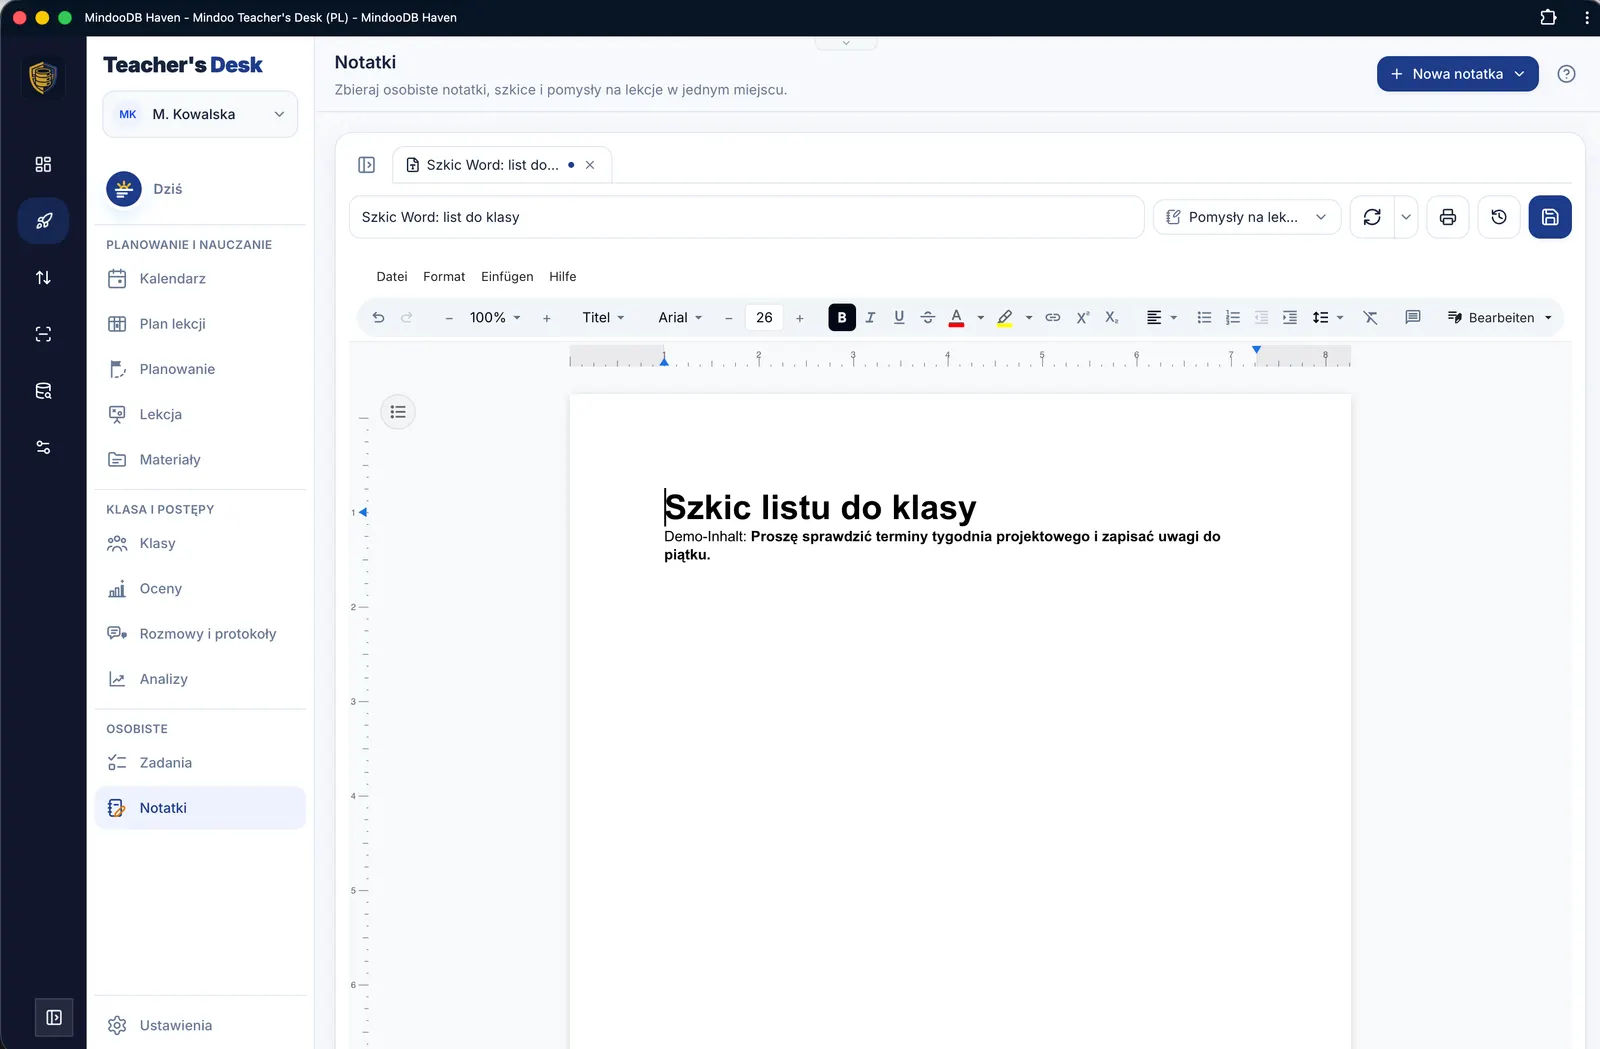Open the text alignment dropdown
The width and height of the screenshot is (1600, 1049).
click(1161, 318)
